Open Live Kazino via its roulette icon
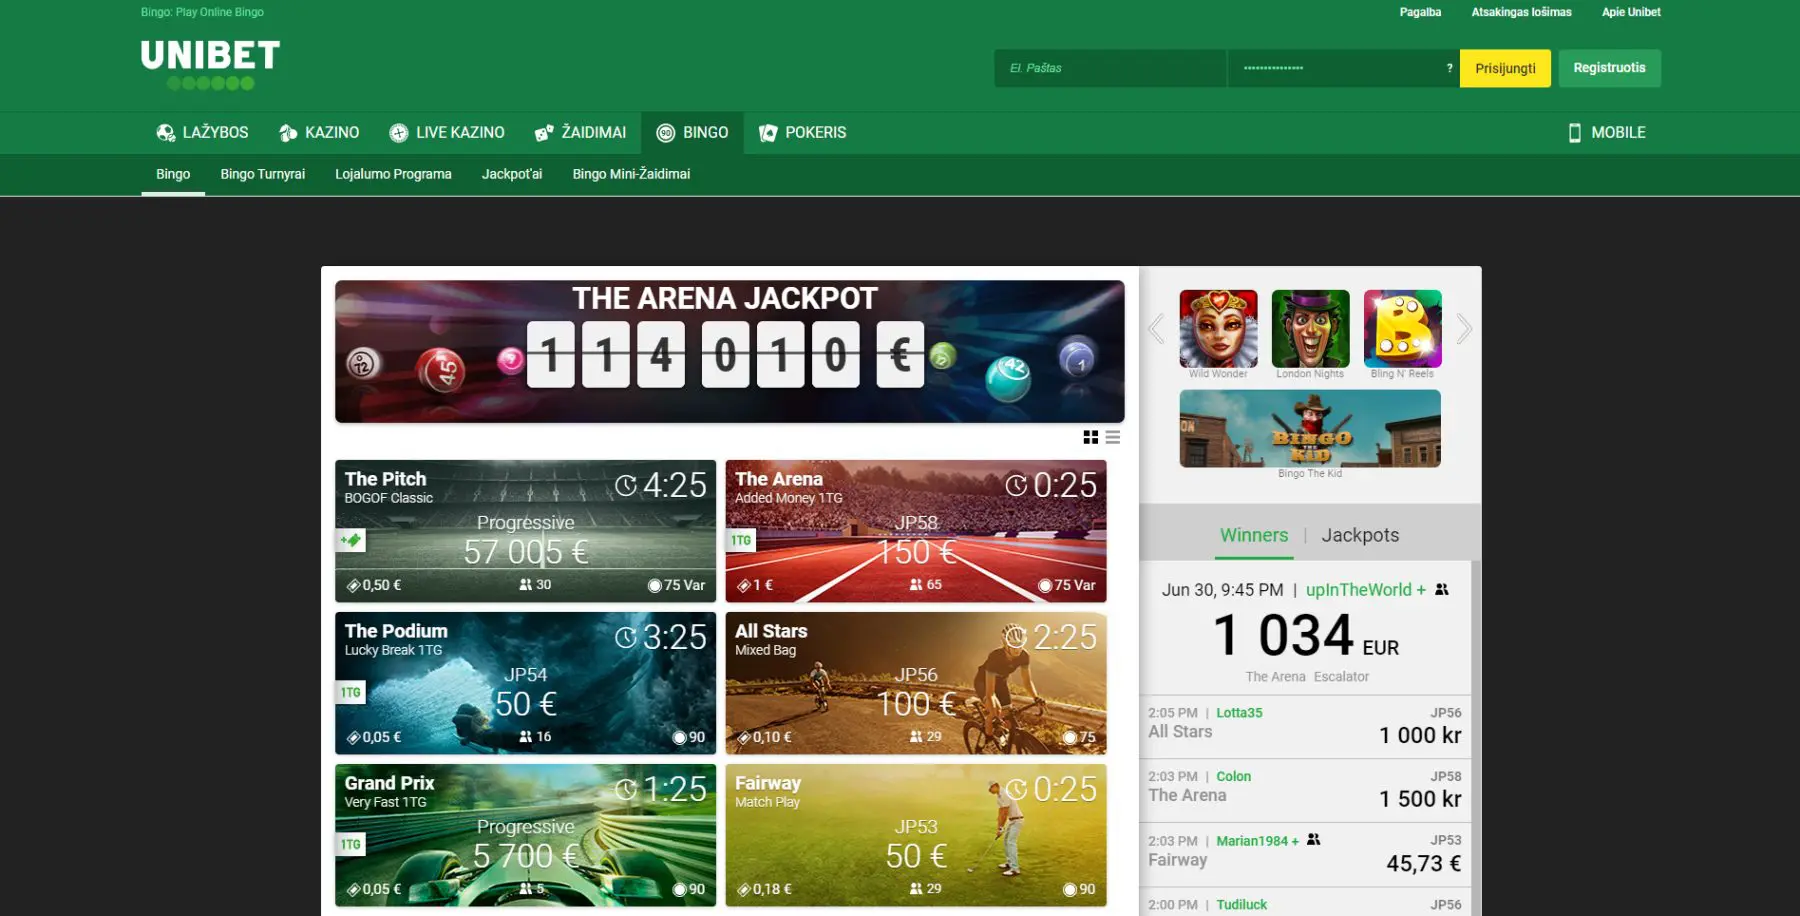Screen dimensions: 1800x916 click(x=399, y=132)
